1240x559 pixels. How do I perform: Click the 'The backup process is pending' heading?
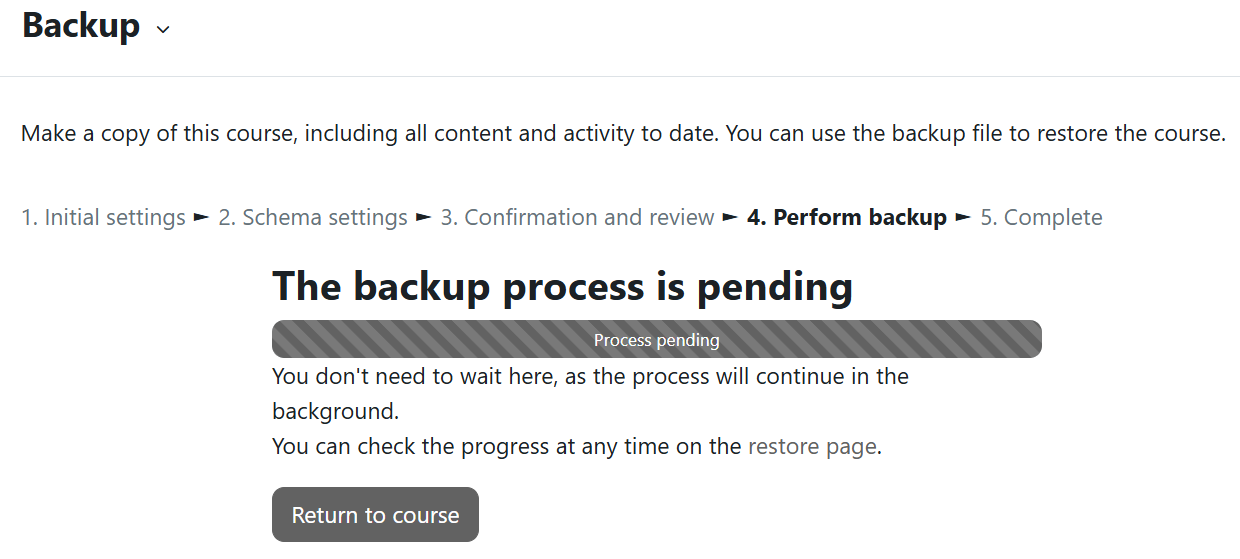562,286
